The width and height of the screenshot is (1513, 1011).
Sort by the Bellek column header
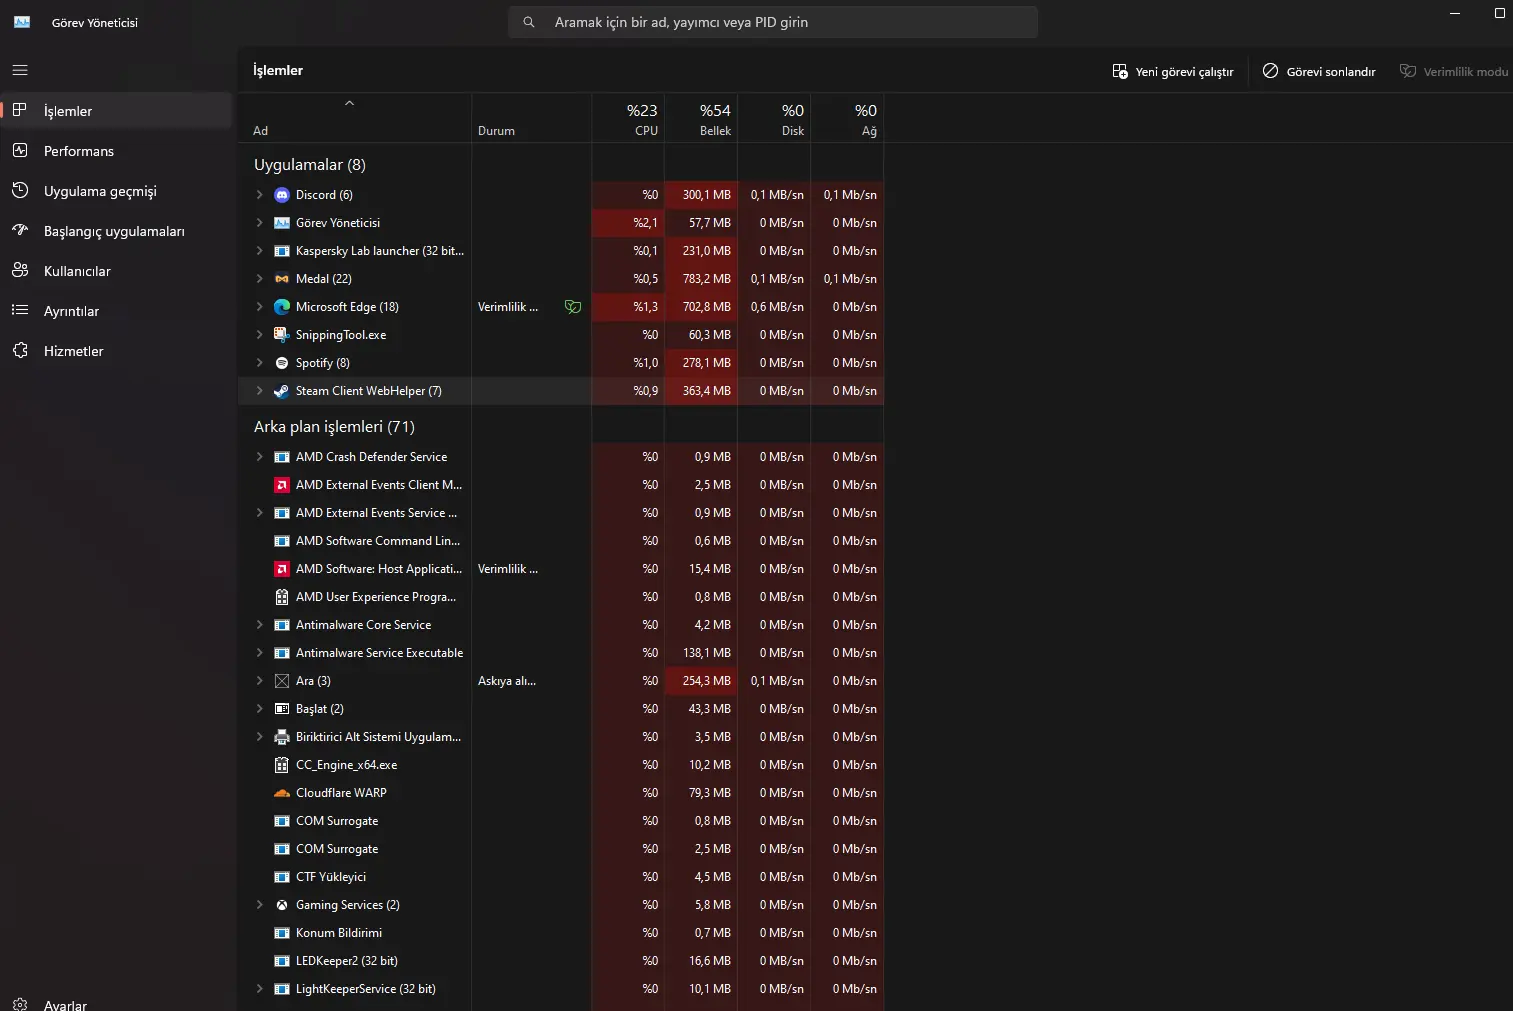pos(701,118)
